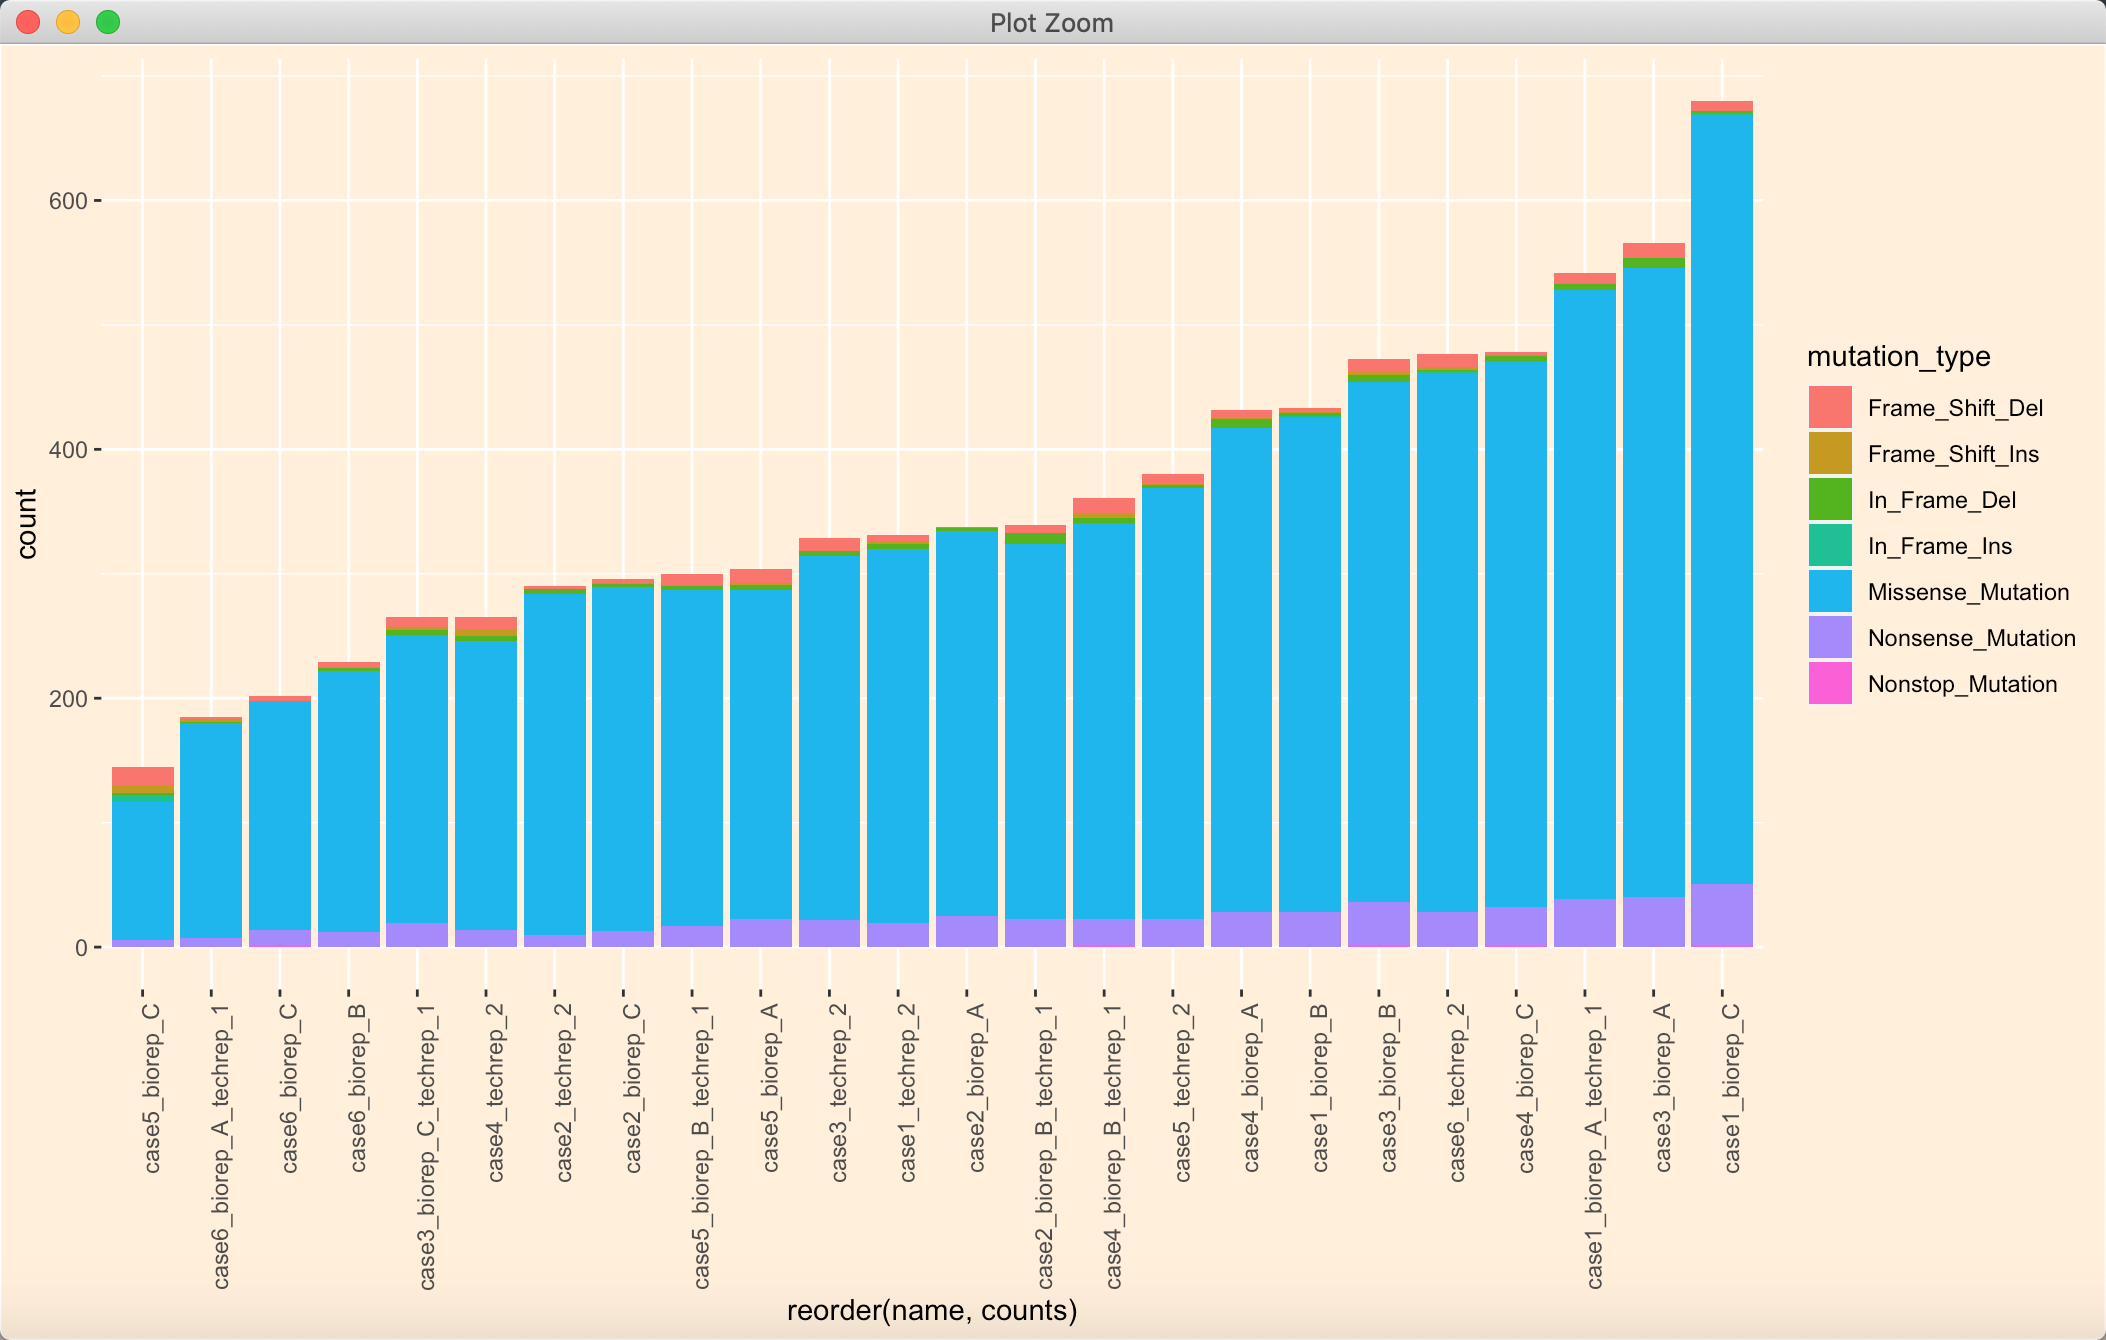Image resolution: width=2106 pixels, height=1340 pixels.
Task: Click the In_Frame_Ins teal legend swatch
Action: 1830,546
